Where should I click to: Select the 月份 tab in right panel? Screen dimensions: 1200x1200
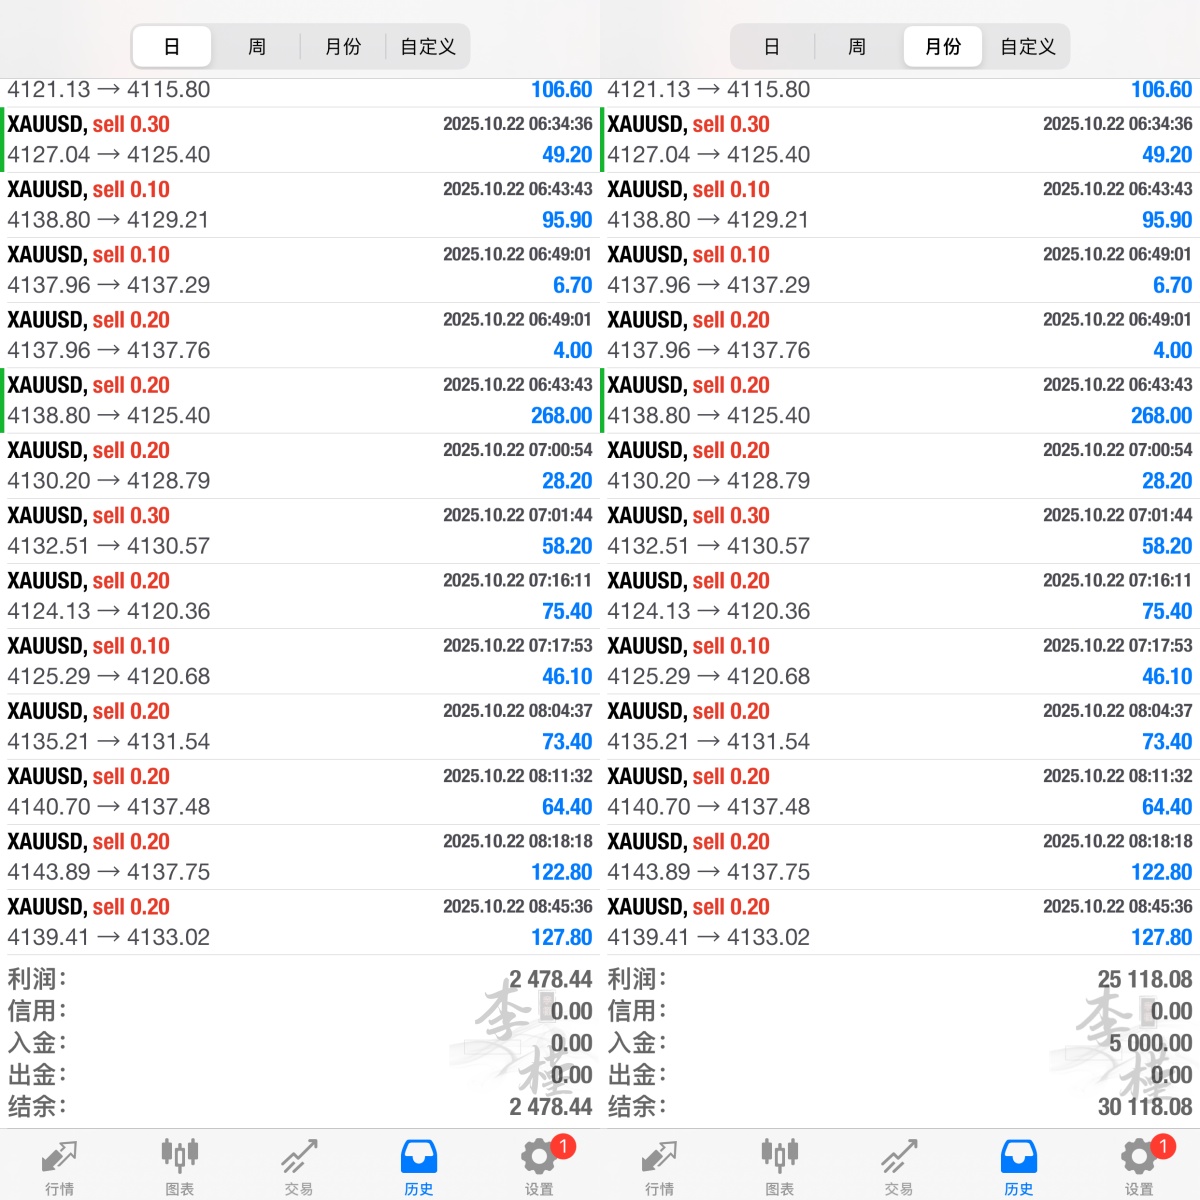(943, 47)
